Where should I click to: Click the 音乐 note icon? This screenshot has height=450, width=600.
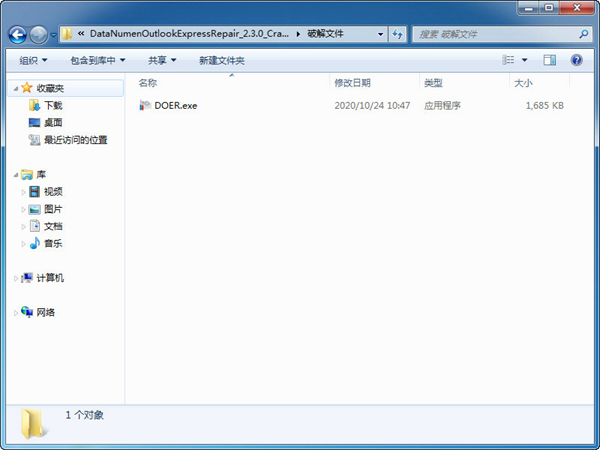coord(35,243)
